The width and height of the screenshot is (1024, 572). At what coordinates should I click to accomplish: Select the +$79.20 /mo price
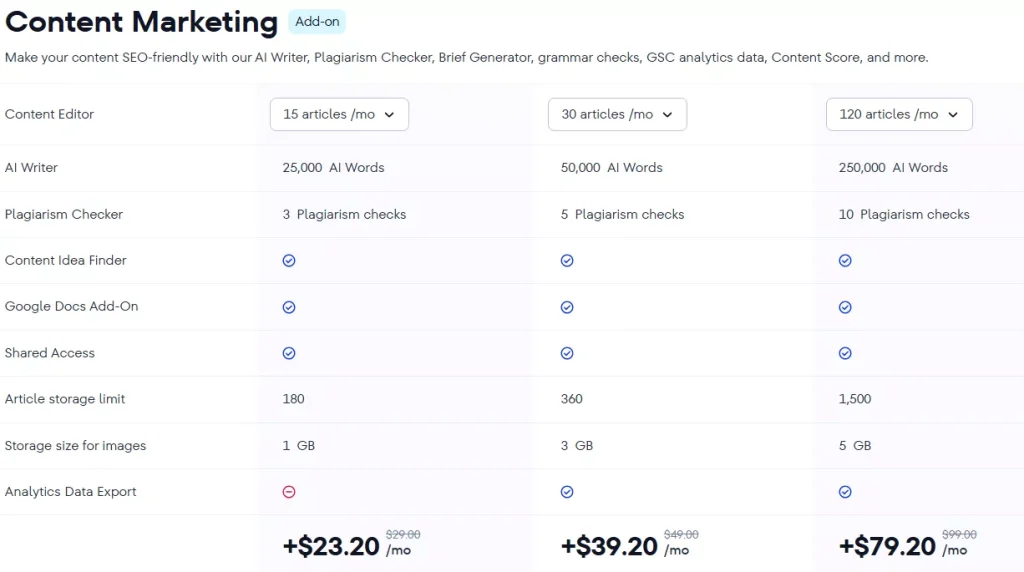pos(888,546)
